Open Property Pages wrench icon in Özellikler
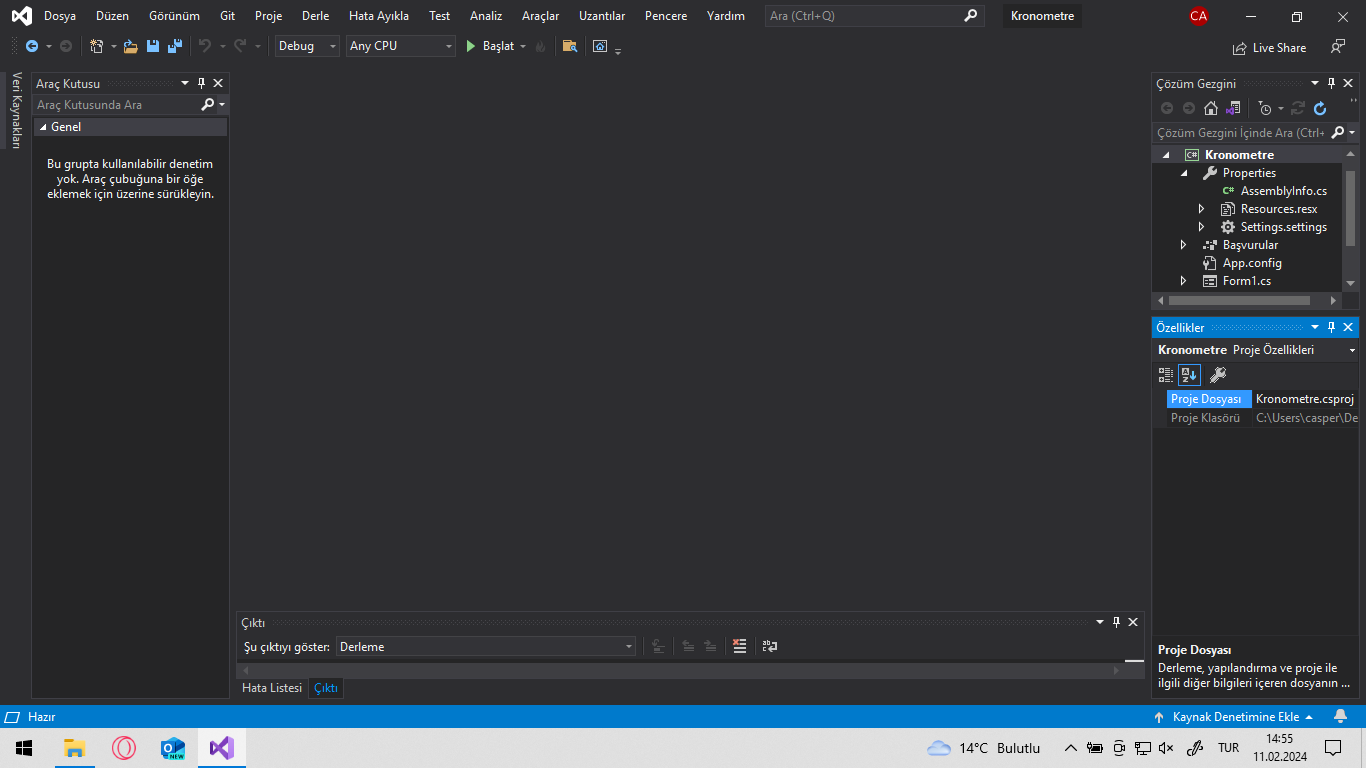This screenshot has height=768, width=1366. tap(1217, 375)
